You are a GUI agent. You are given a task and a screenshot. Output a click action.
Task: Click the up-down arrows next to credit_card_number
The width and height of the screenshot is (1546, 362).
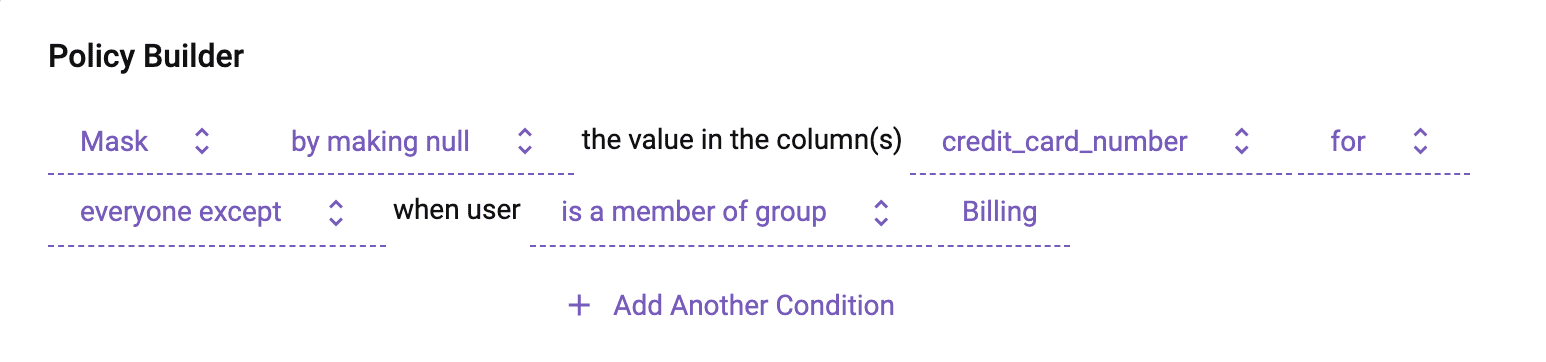click(x=1241, y=141)
